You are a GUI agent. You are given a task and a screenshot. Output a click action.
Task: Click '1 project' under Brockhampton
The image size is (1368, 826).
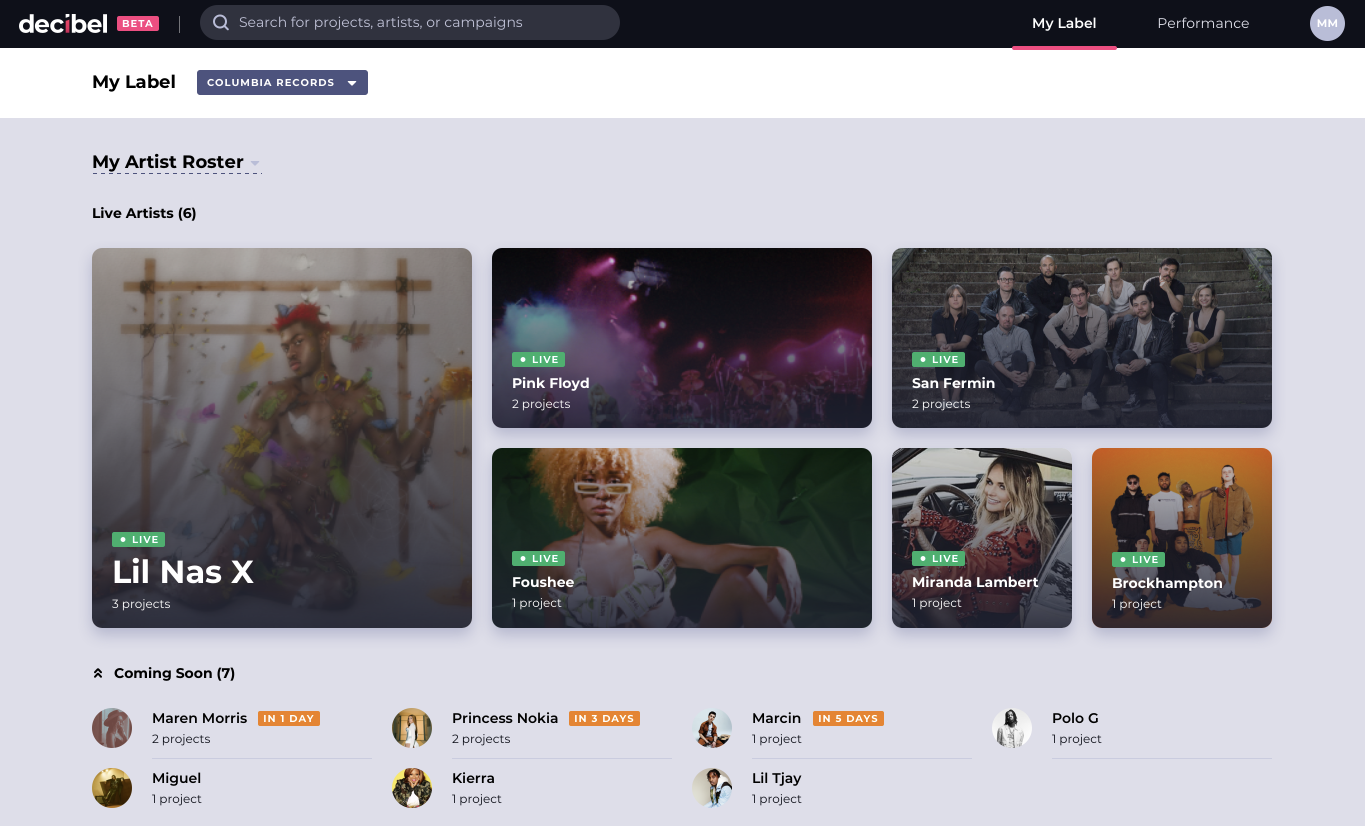[1137, 604]
